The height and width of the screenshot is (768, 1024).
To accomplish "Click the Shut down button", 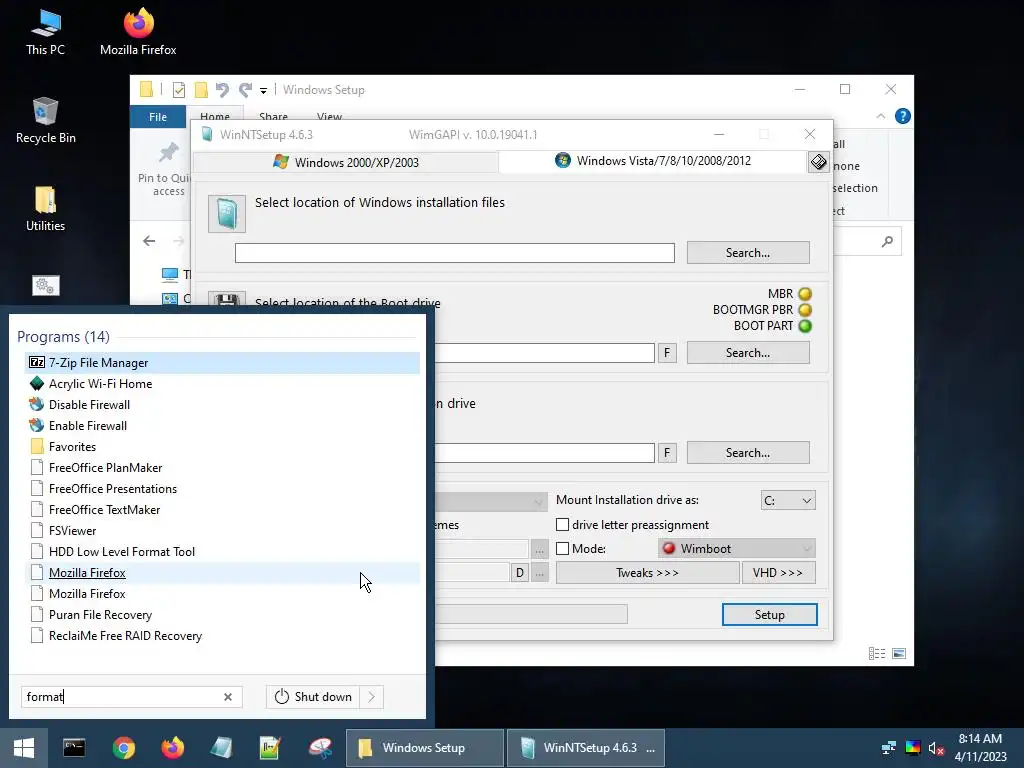I will click(x=313, y=697).
